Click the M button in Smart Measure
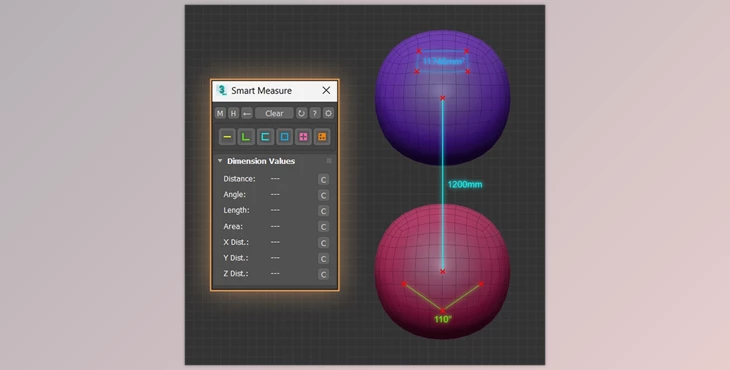This screenshot has width=730, height=370. pyautogui.click(x=220, y=113)
